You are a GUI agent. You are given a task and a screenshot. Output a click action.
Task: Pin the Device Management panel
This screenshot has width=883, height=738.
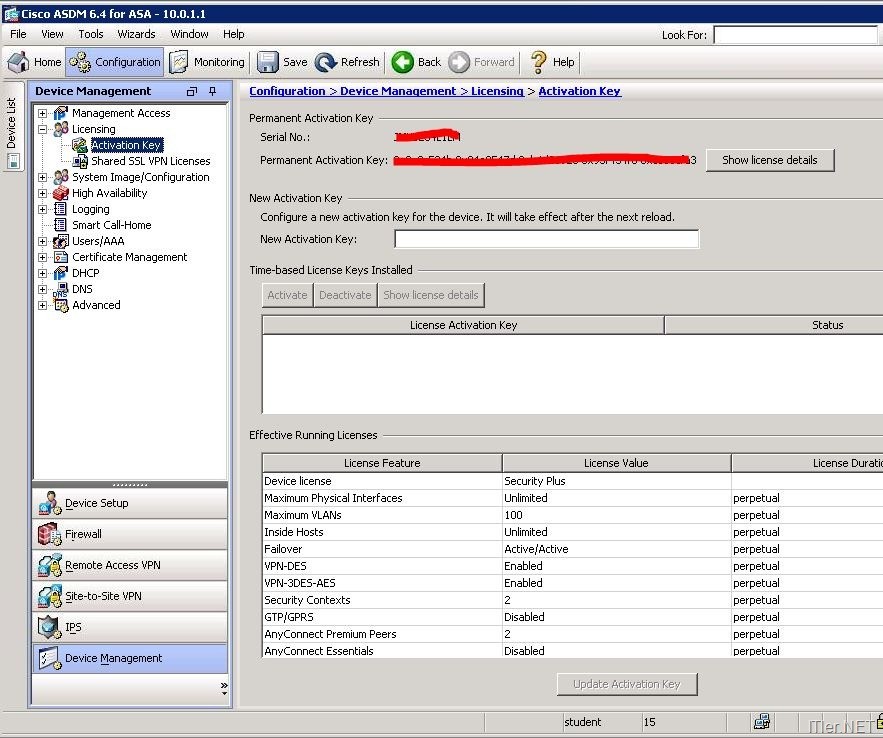coord(212,91)
